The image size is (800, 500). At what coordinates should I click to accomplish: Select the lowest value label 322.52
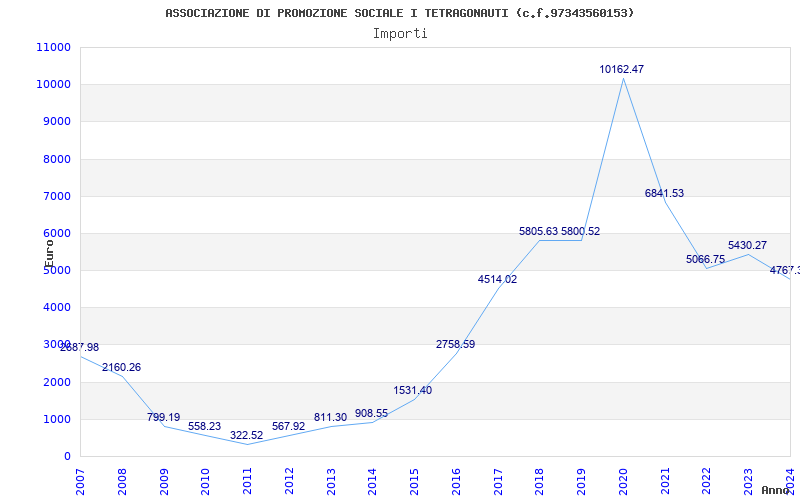click(x=247, y=435)
